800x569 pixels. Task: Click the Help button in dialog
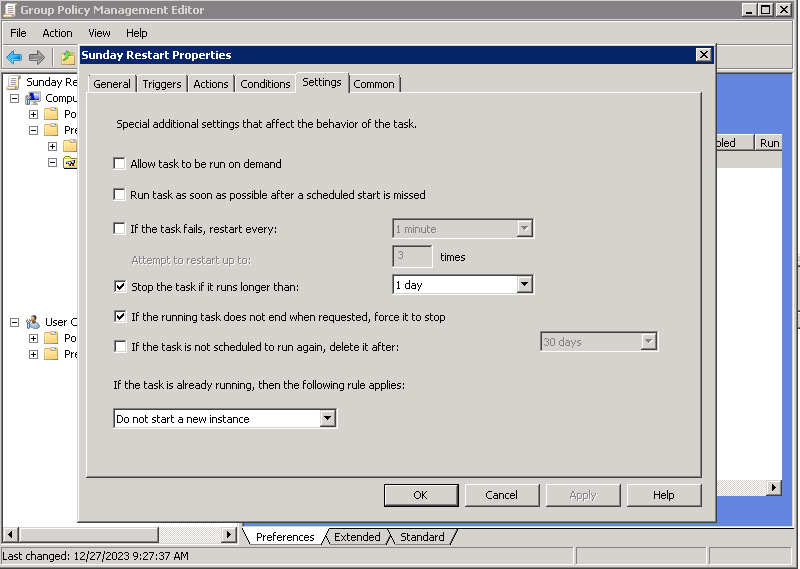point(664,495)
